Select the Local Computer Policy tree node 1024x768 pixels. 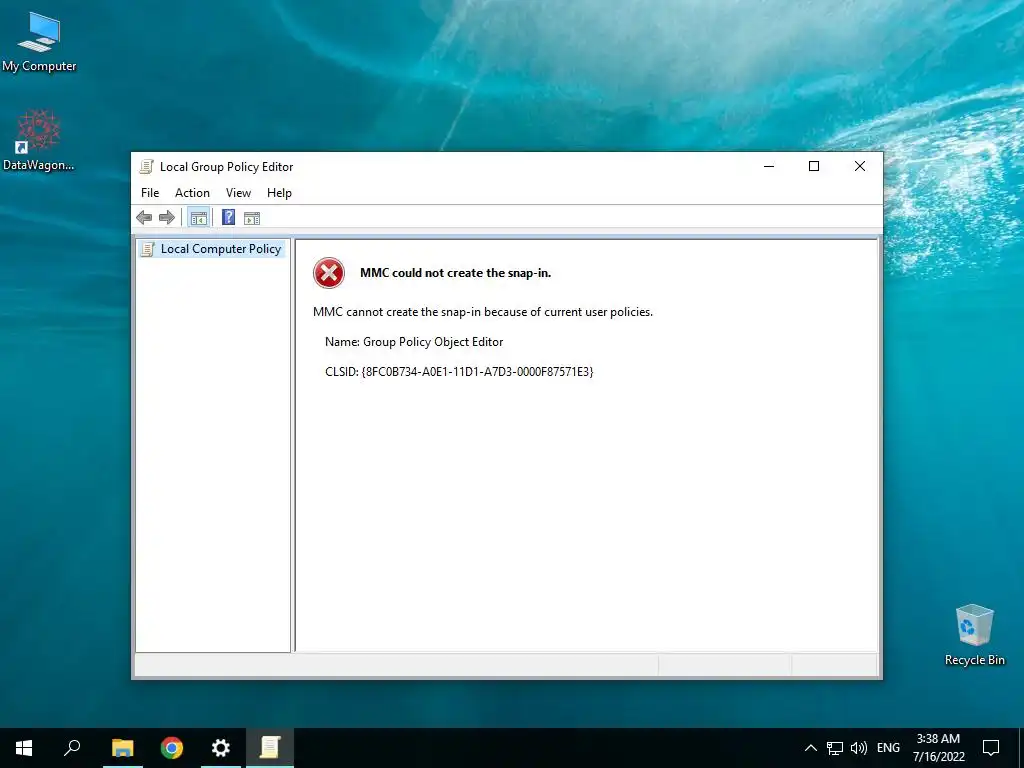click(x=212, y=249)
